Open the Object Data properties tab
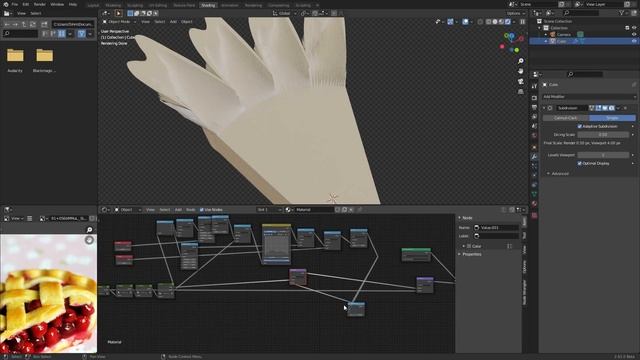 [534, 195]
